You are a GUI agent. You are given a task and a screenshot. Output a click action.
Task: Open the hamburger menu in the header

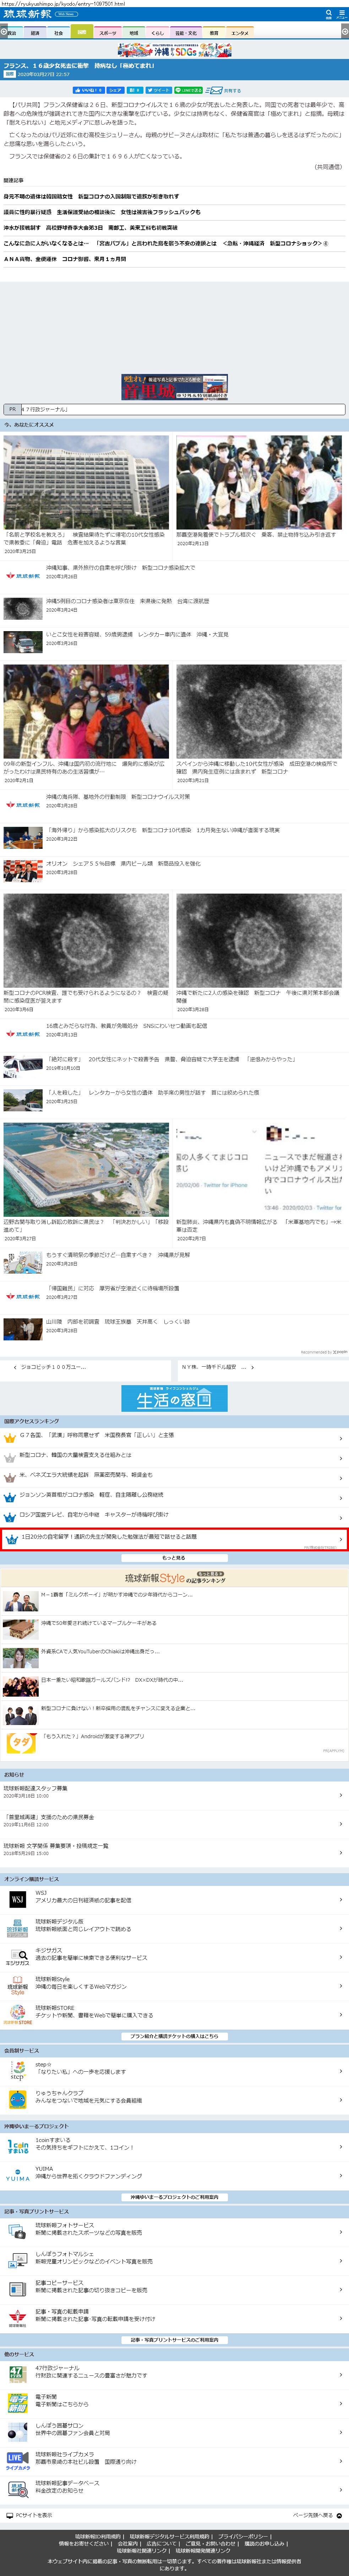(x=341, y=14)
